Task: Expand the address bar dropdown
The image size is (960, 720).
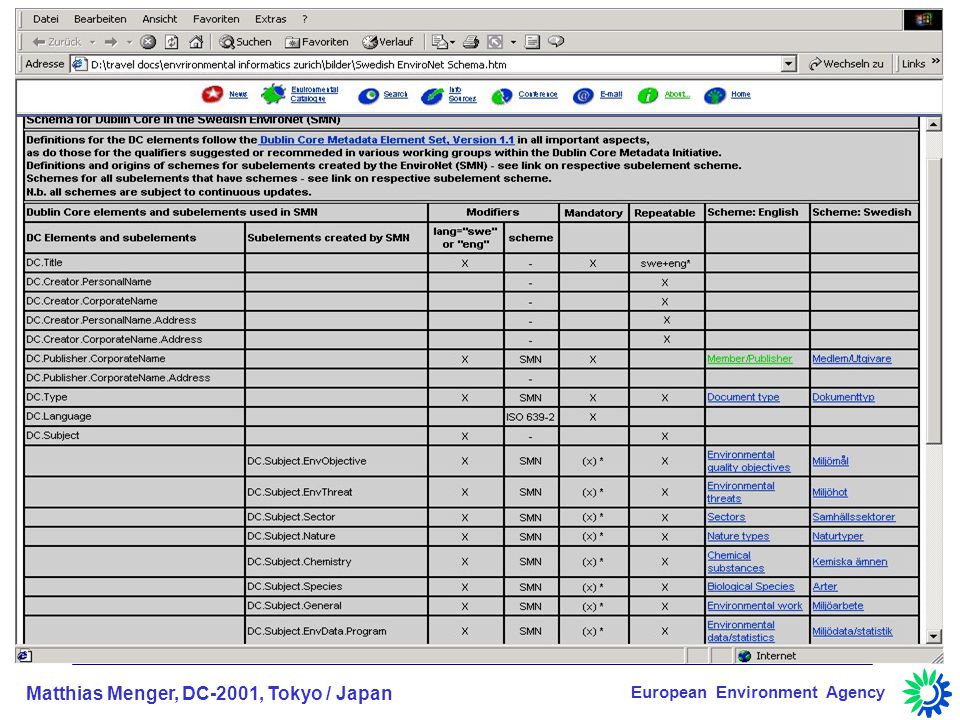Action: (789, 64)
